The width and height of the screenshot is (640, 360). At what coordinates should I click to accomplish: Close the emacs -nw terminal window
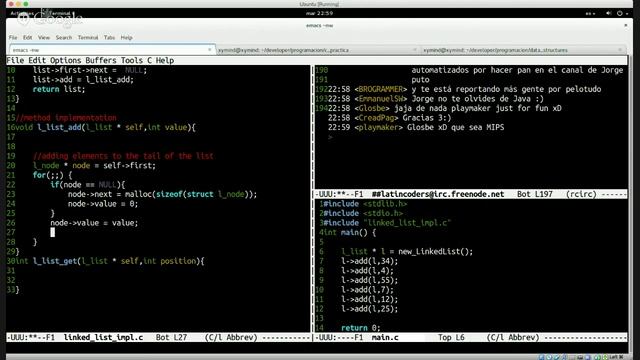tap(625, 25)
